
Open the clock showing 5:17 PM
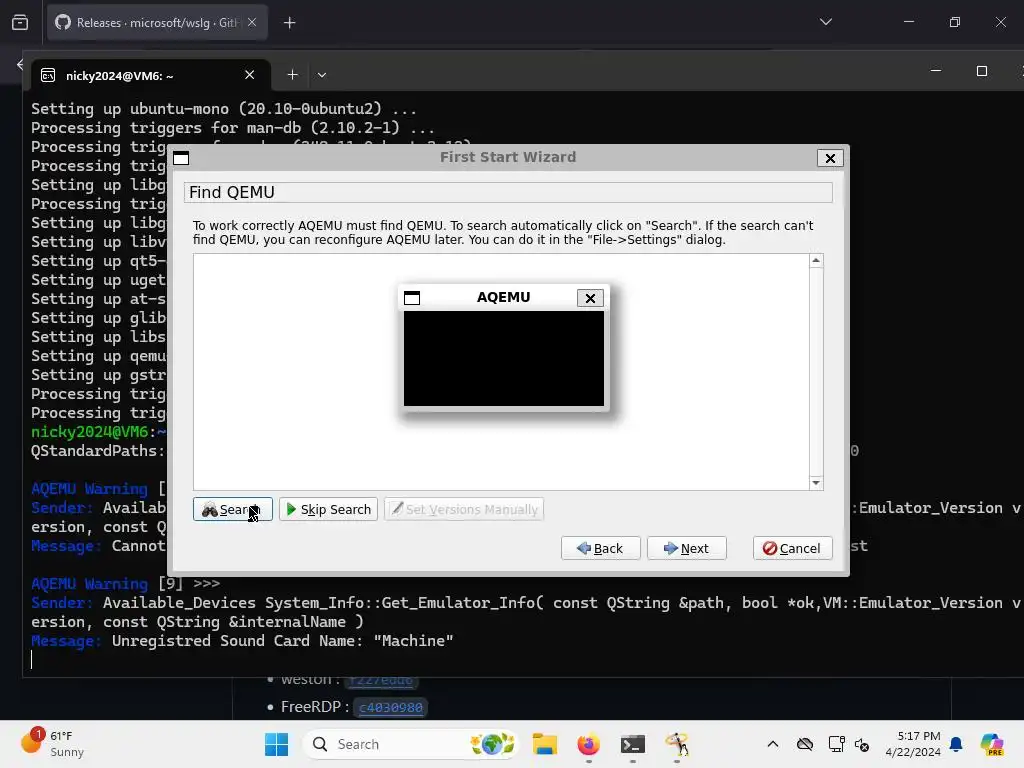pos(913,744)
